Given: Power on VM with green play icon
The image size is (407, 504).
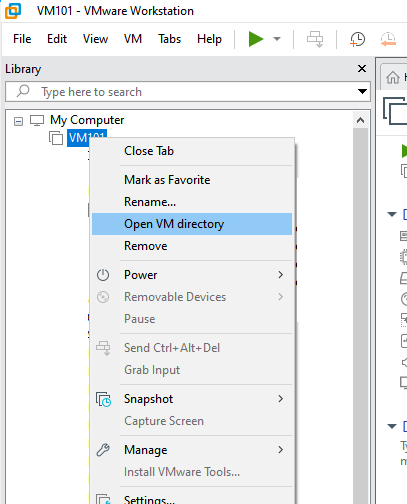Looking at the screenshot, I should pyautogui.click(x=256, y=39).
